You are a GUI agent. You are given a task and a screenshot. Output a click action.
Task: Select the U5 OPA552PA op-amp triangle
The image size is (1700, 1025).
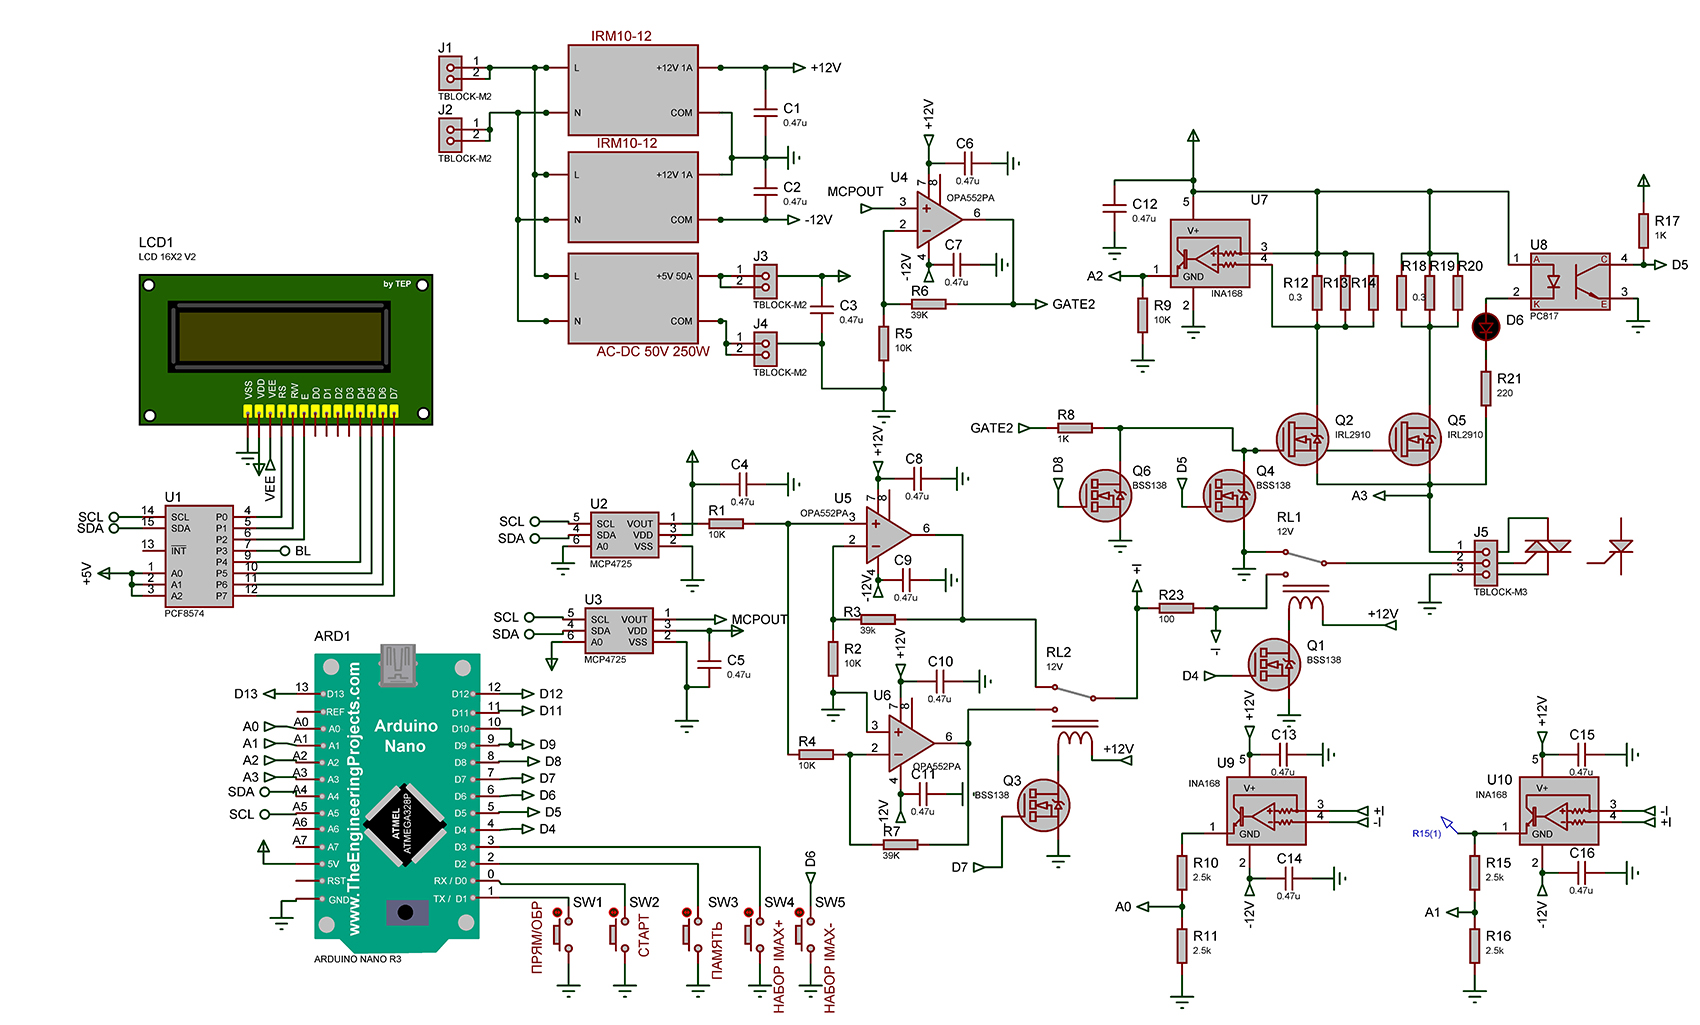886,534
